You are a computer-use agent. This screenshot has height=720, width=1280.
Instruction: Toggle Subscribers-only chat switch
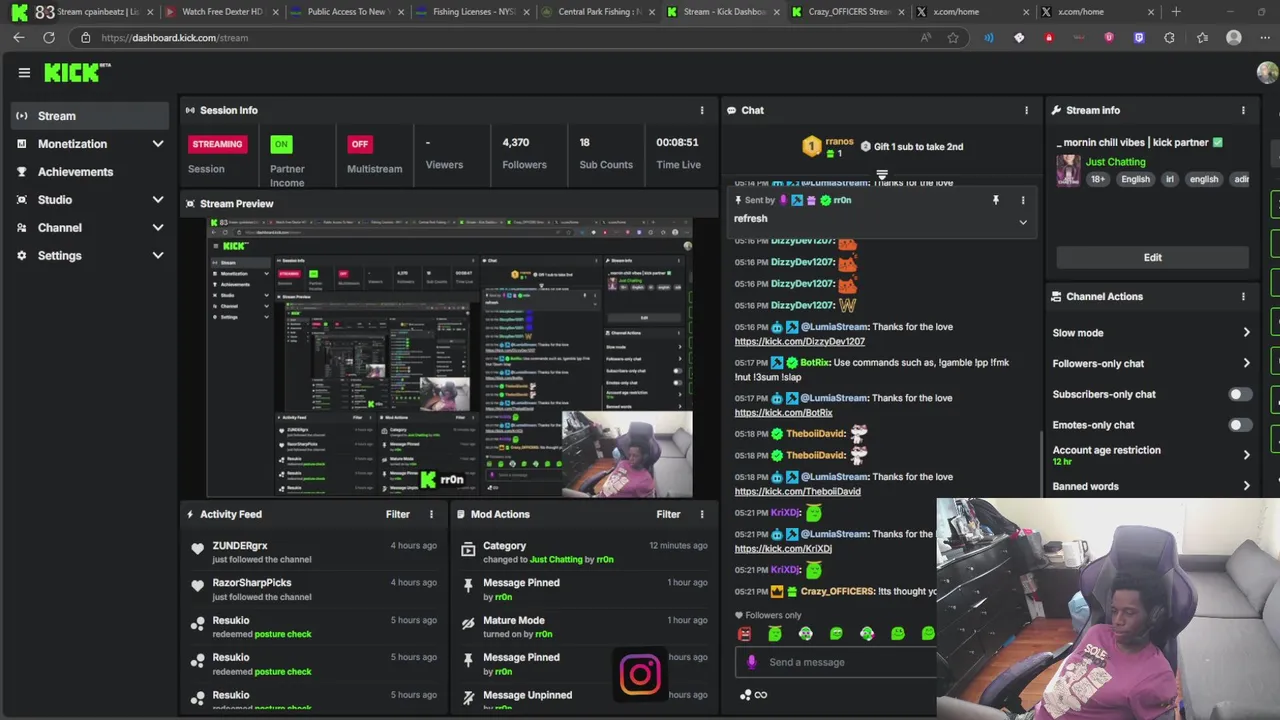point(1240,394)
